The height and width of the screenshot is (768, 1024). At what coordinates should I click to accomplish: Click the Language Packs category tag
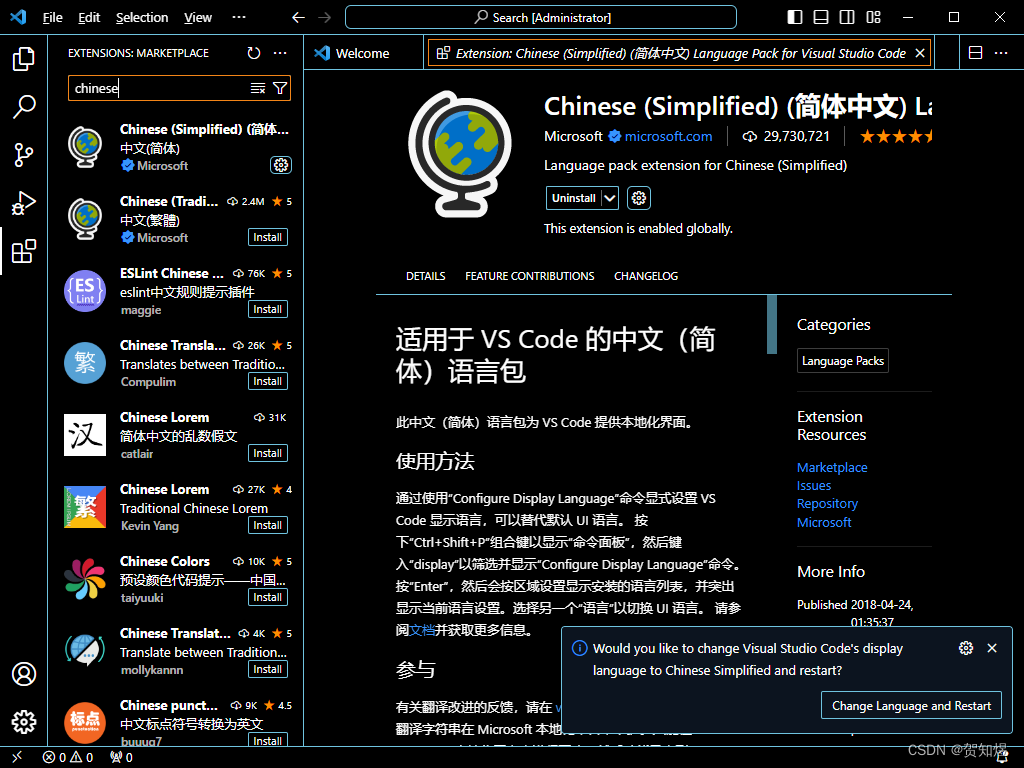(x=842, y=360)
